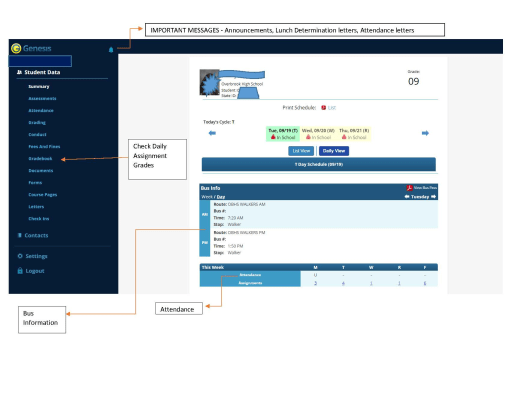512x396 pixels.
Task: Open Conduct in the sidebar
Action: [x=37, y=134]
